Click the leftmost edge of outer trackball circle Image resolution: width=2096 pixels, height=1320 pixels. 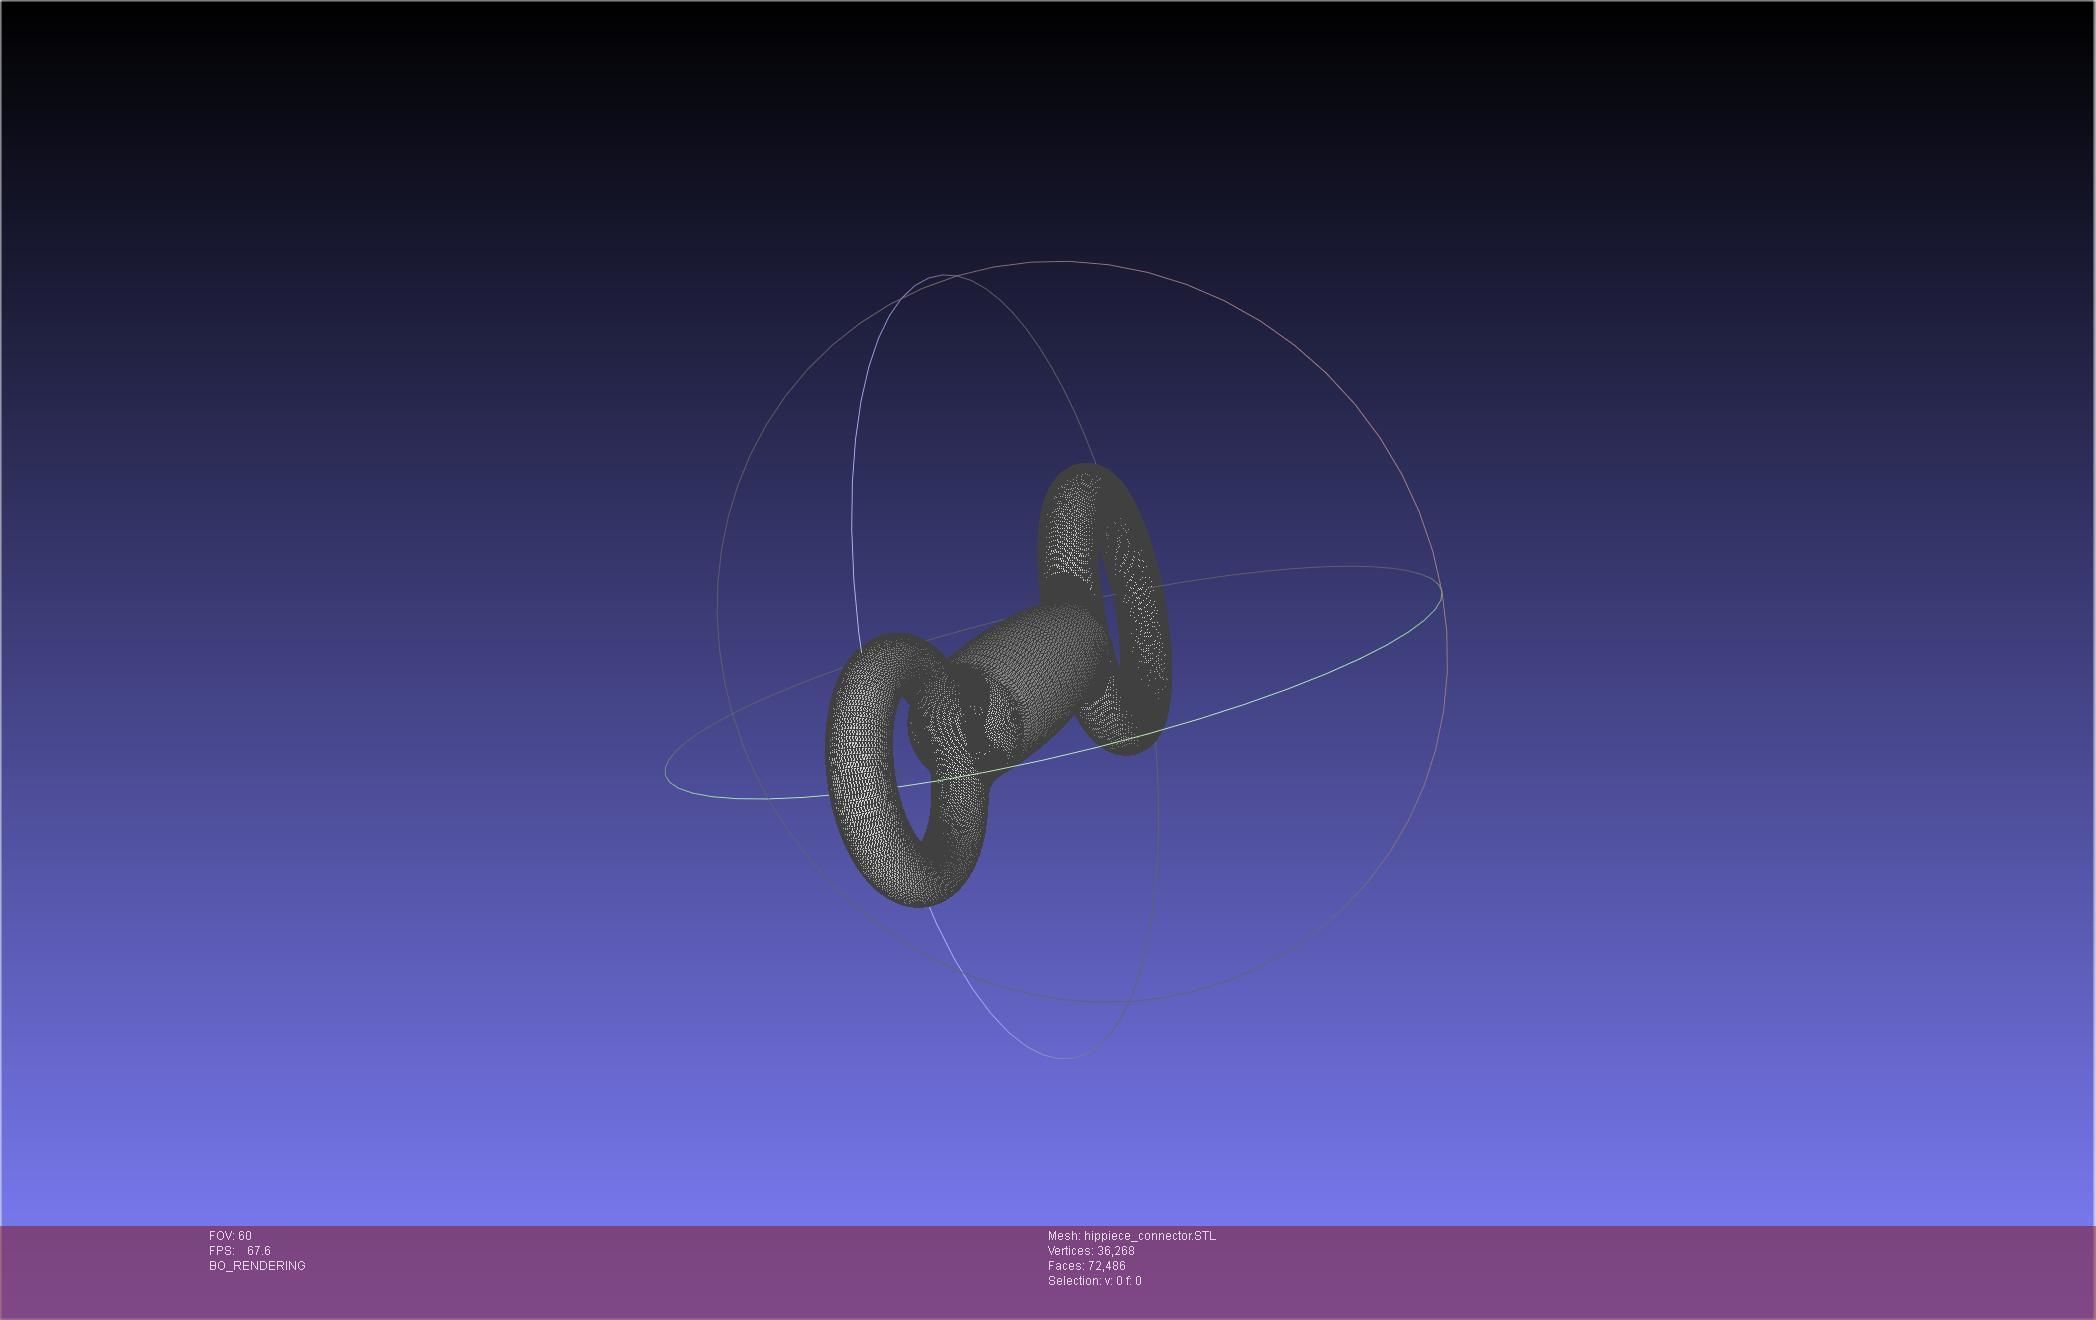pos(718,610)
